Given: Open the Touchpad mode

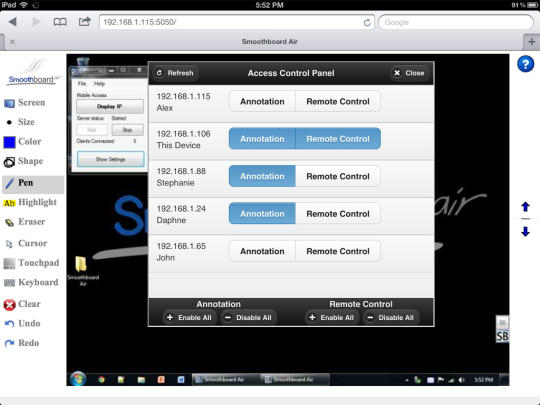Looking at the screenshot, I should [x=31, y=263].
